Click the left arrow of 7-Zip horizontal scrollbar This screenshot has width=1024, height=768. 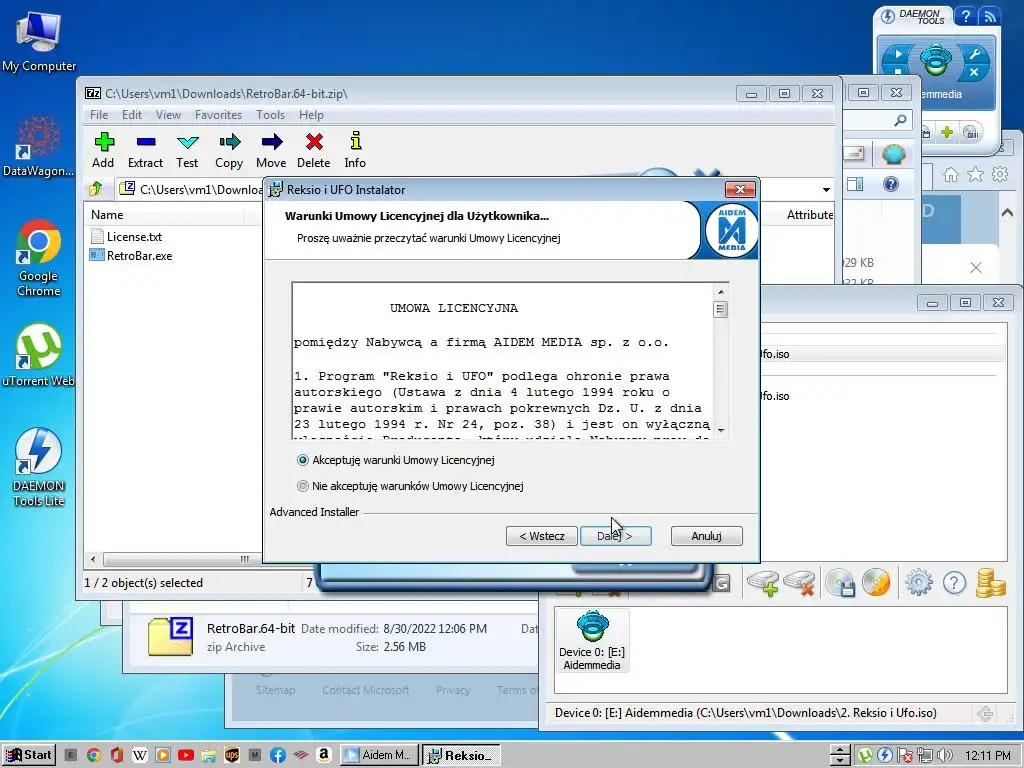click(x=93, y=559)
